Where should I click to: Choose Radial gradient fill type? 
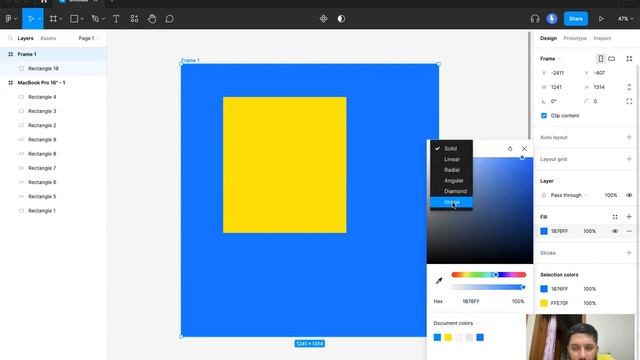(x=451, y=170)
